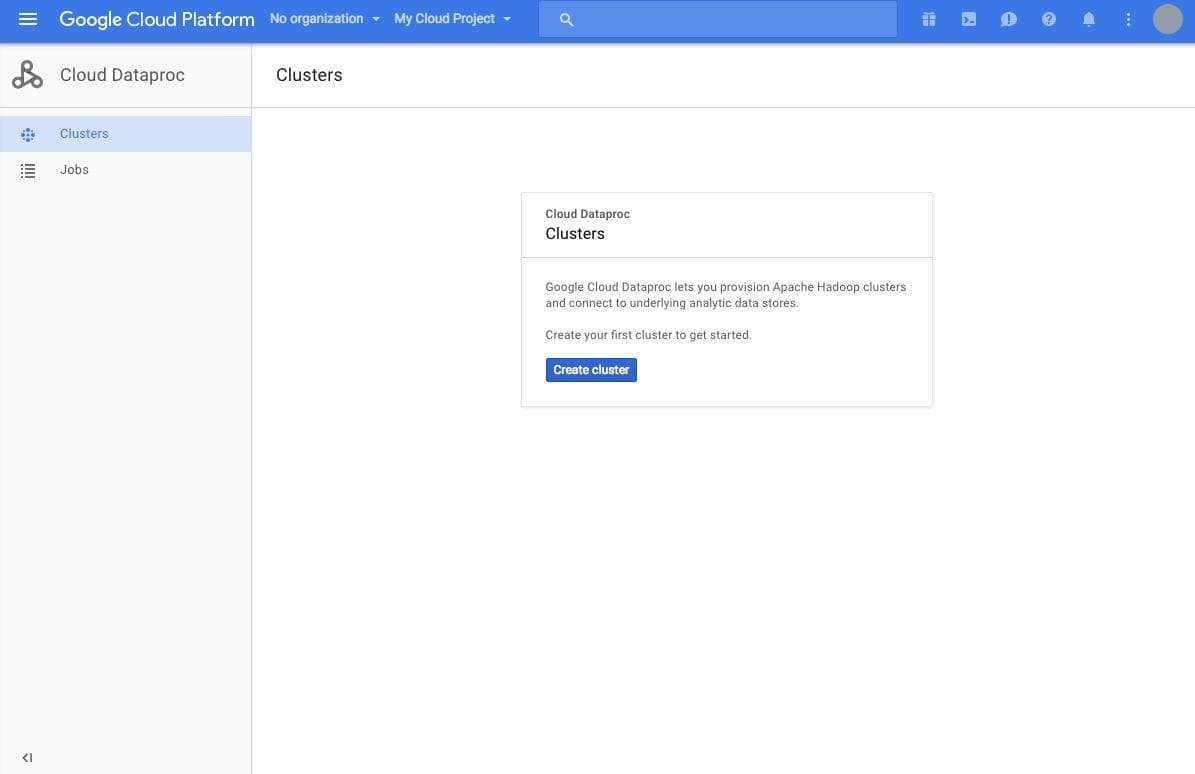Click the 'Google Cloud Dataproc lets you provision' description
This screenshot has width=1195, height=774.
coord(726,295)
